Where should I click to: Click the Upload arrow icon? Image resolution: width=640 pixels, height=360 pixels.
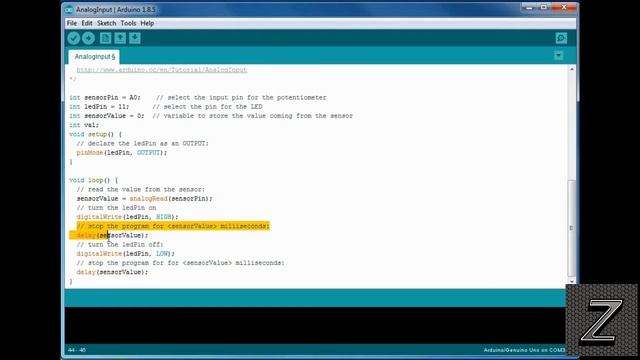pos(89,38)
